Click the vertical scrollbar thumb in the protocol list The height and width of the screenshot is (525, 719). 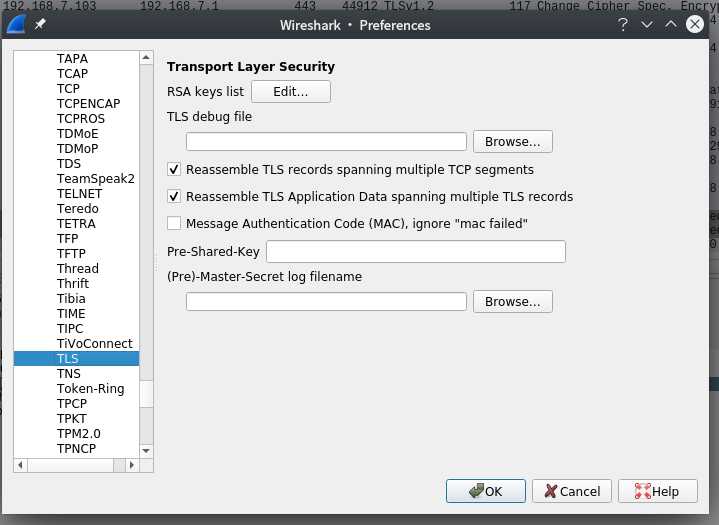click(x=146, y=393)
